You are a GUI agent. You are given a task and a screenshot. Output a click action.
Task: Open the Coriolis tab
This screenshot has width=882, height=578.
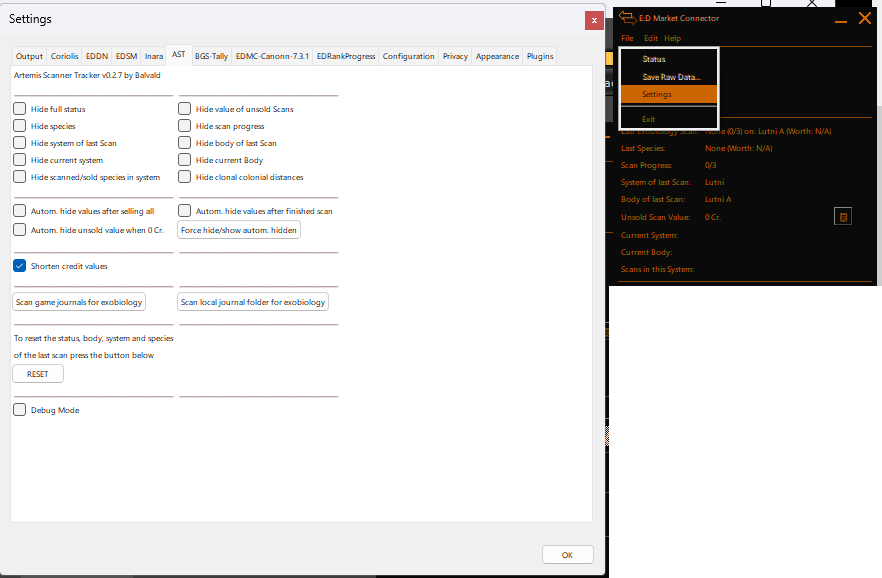click(64, 56)
